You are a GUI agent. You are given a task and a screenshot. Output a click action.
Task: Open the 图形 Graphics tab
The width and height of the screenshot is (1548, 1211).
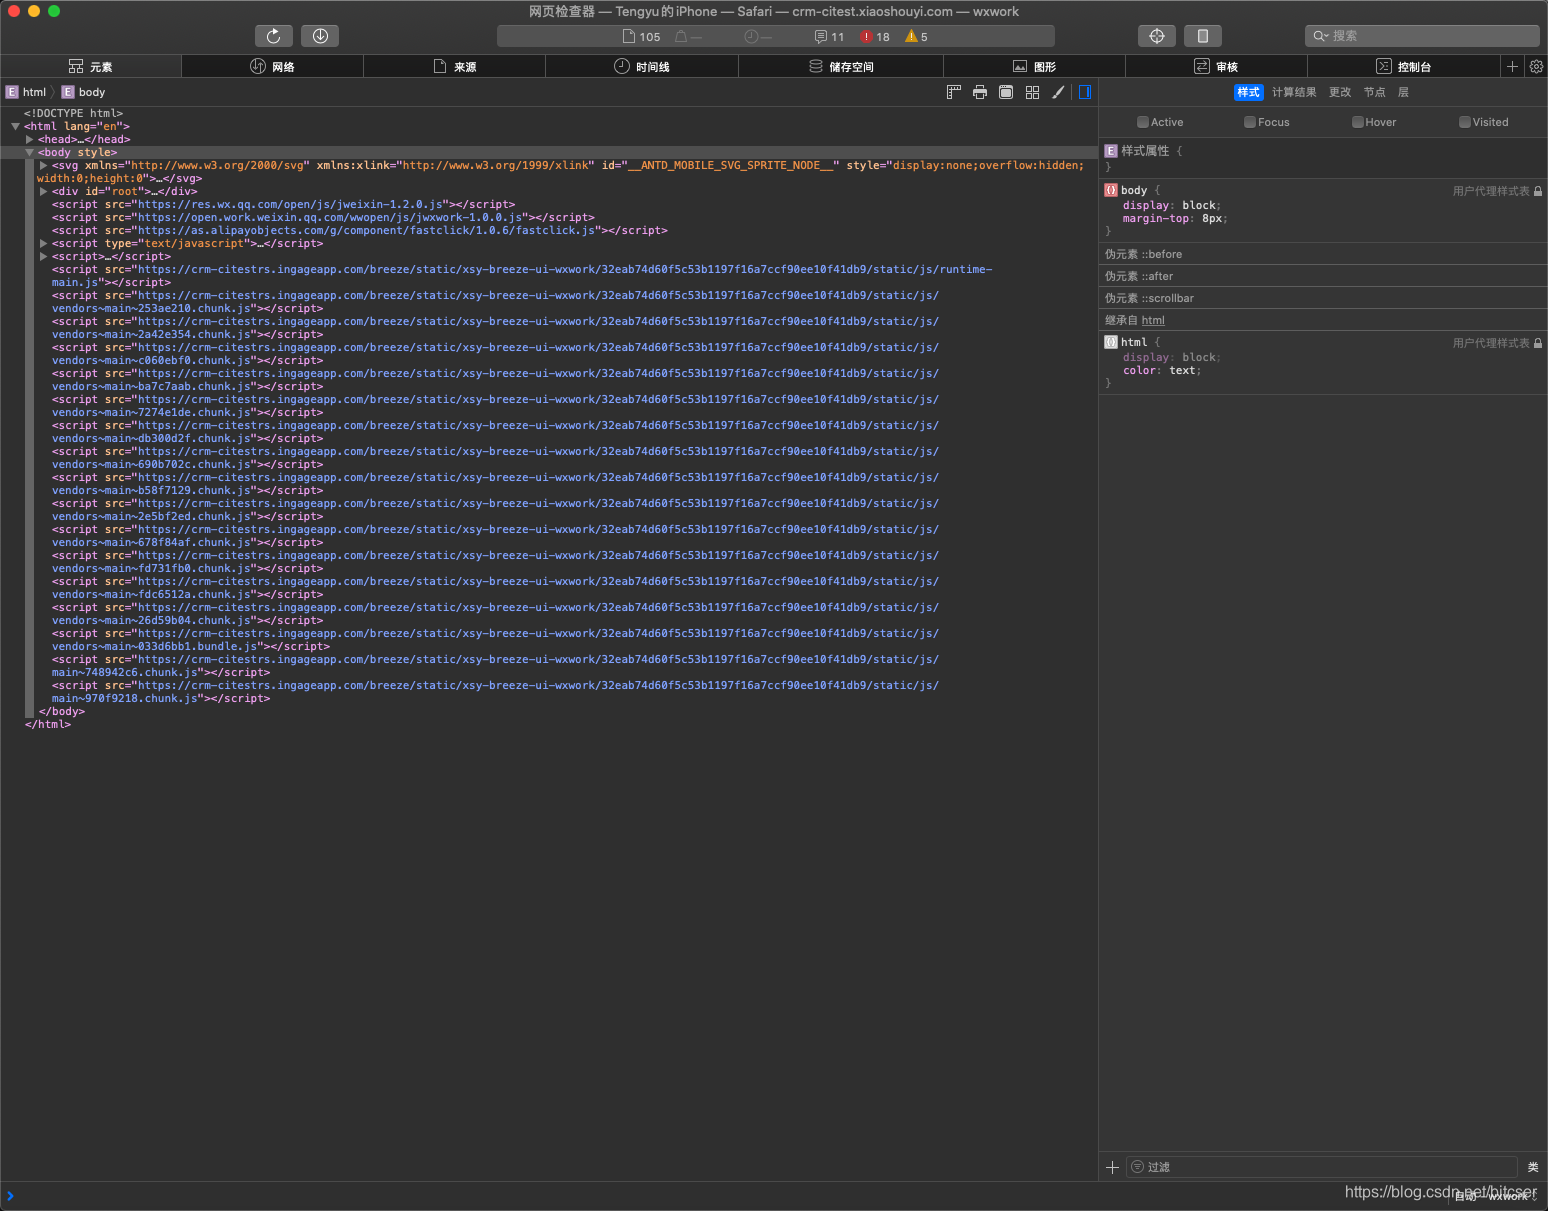click(x=1034, y=66)
